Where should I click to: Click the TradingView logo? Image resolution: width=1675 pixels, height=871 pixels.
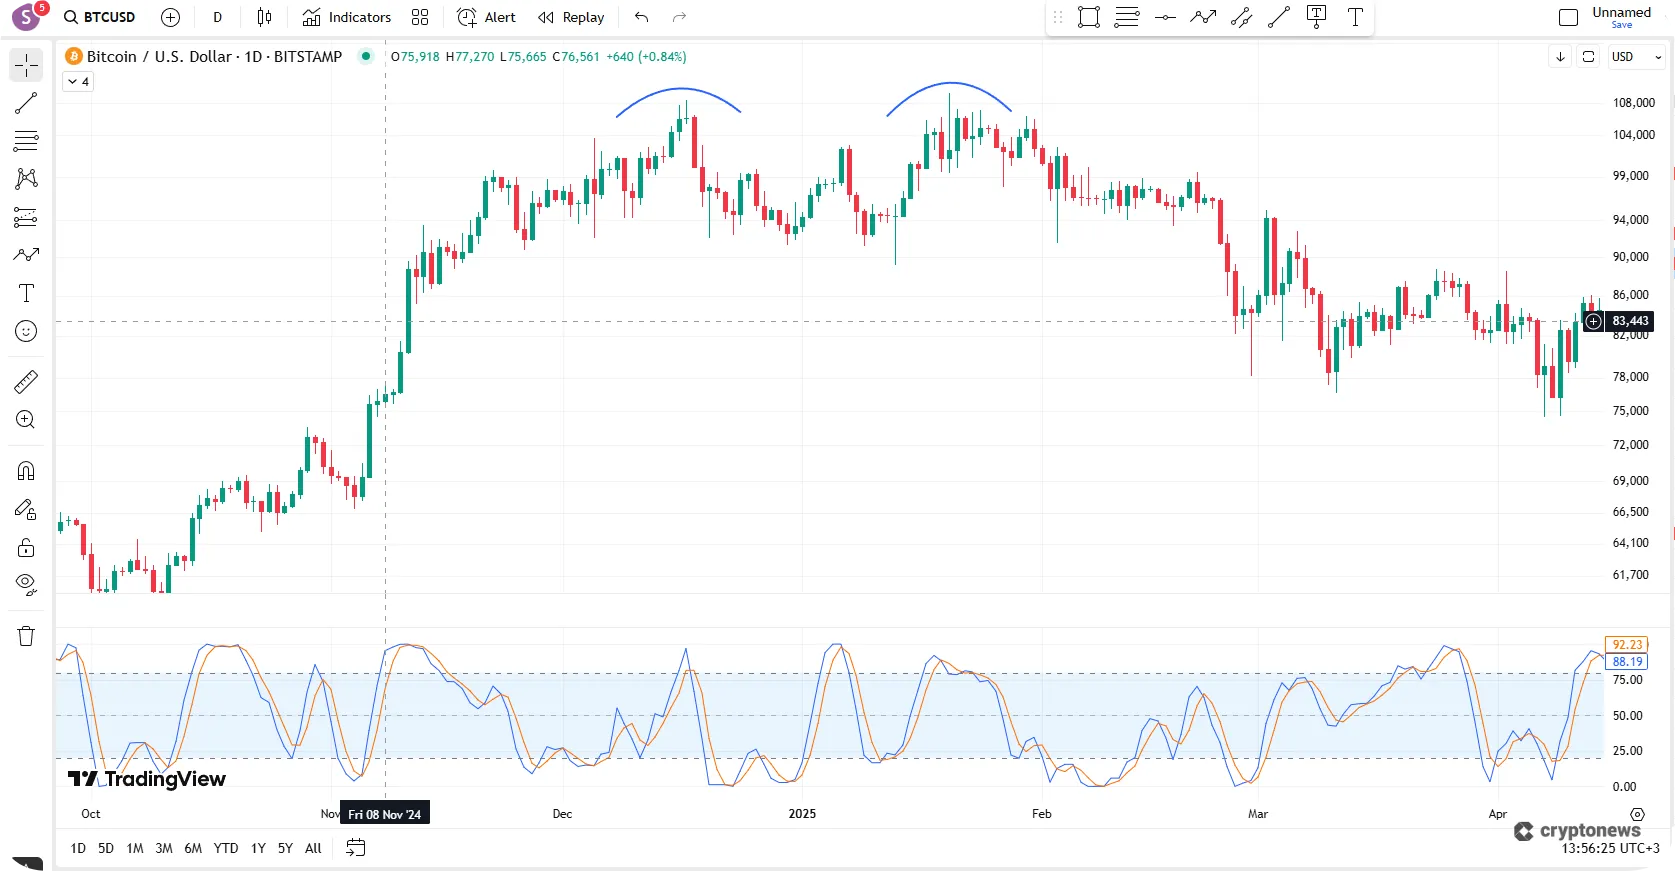point(147,779)
